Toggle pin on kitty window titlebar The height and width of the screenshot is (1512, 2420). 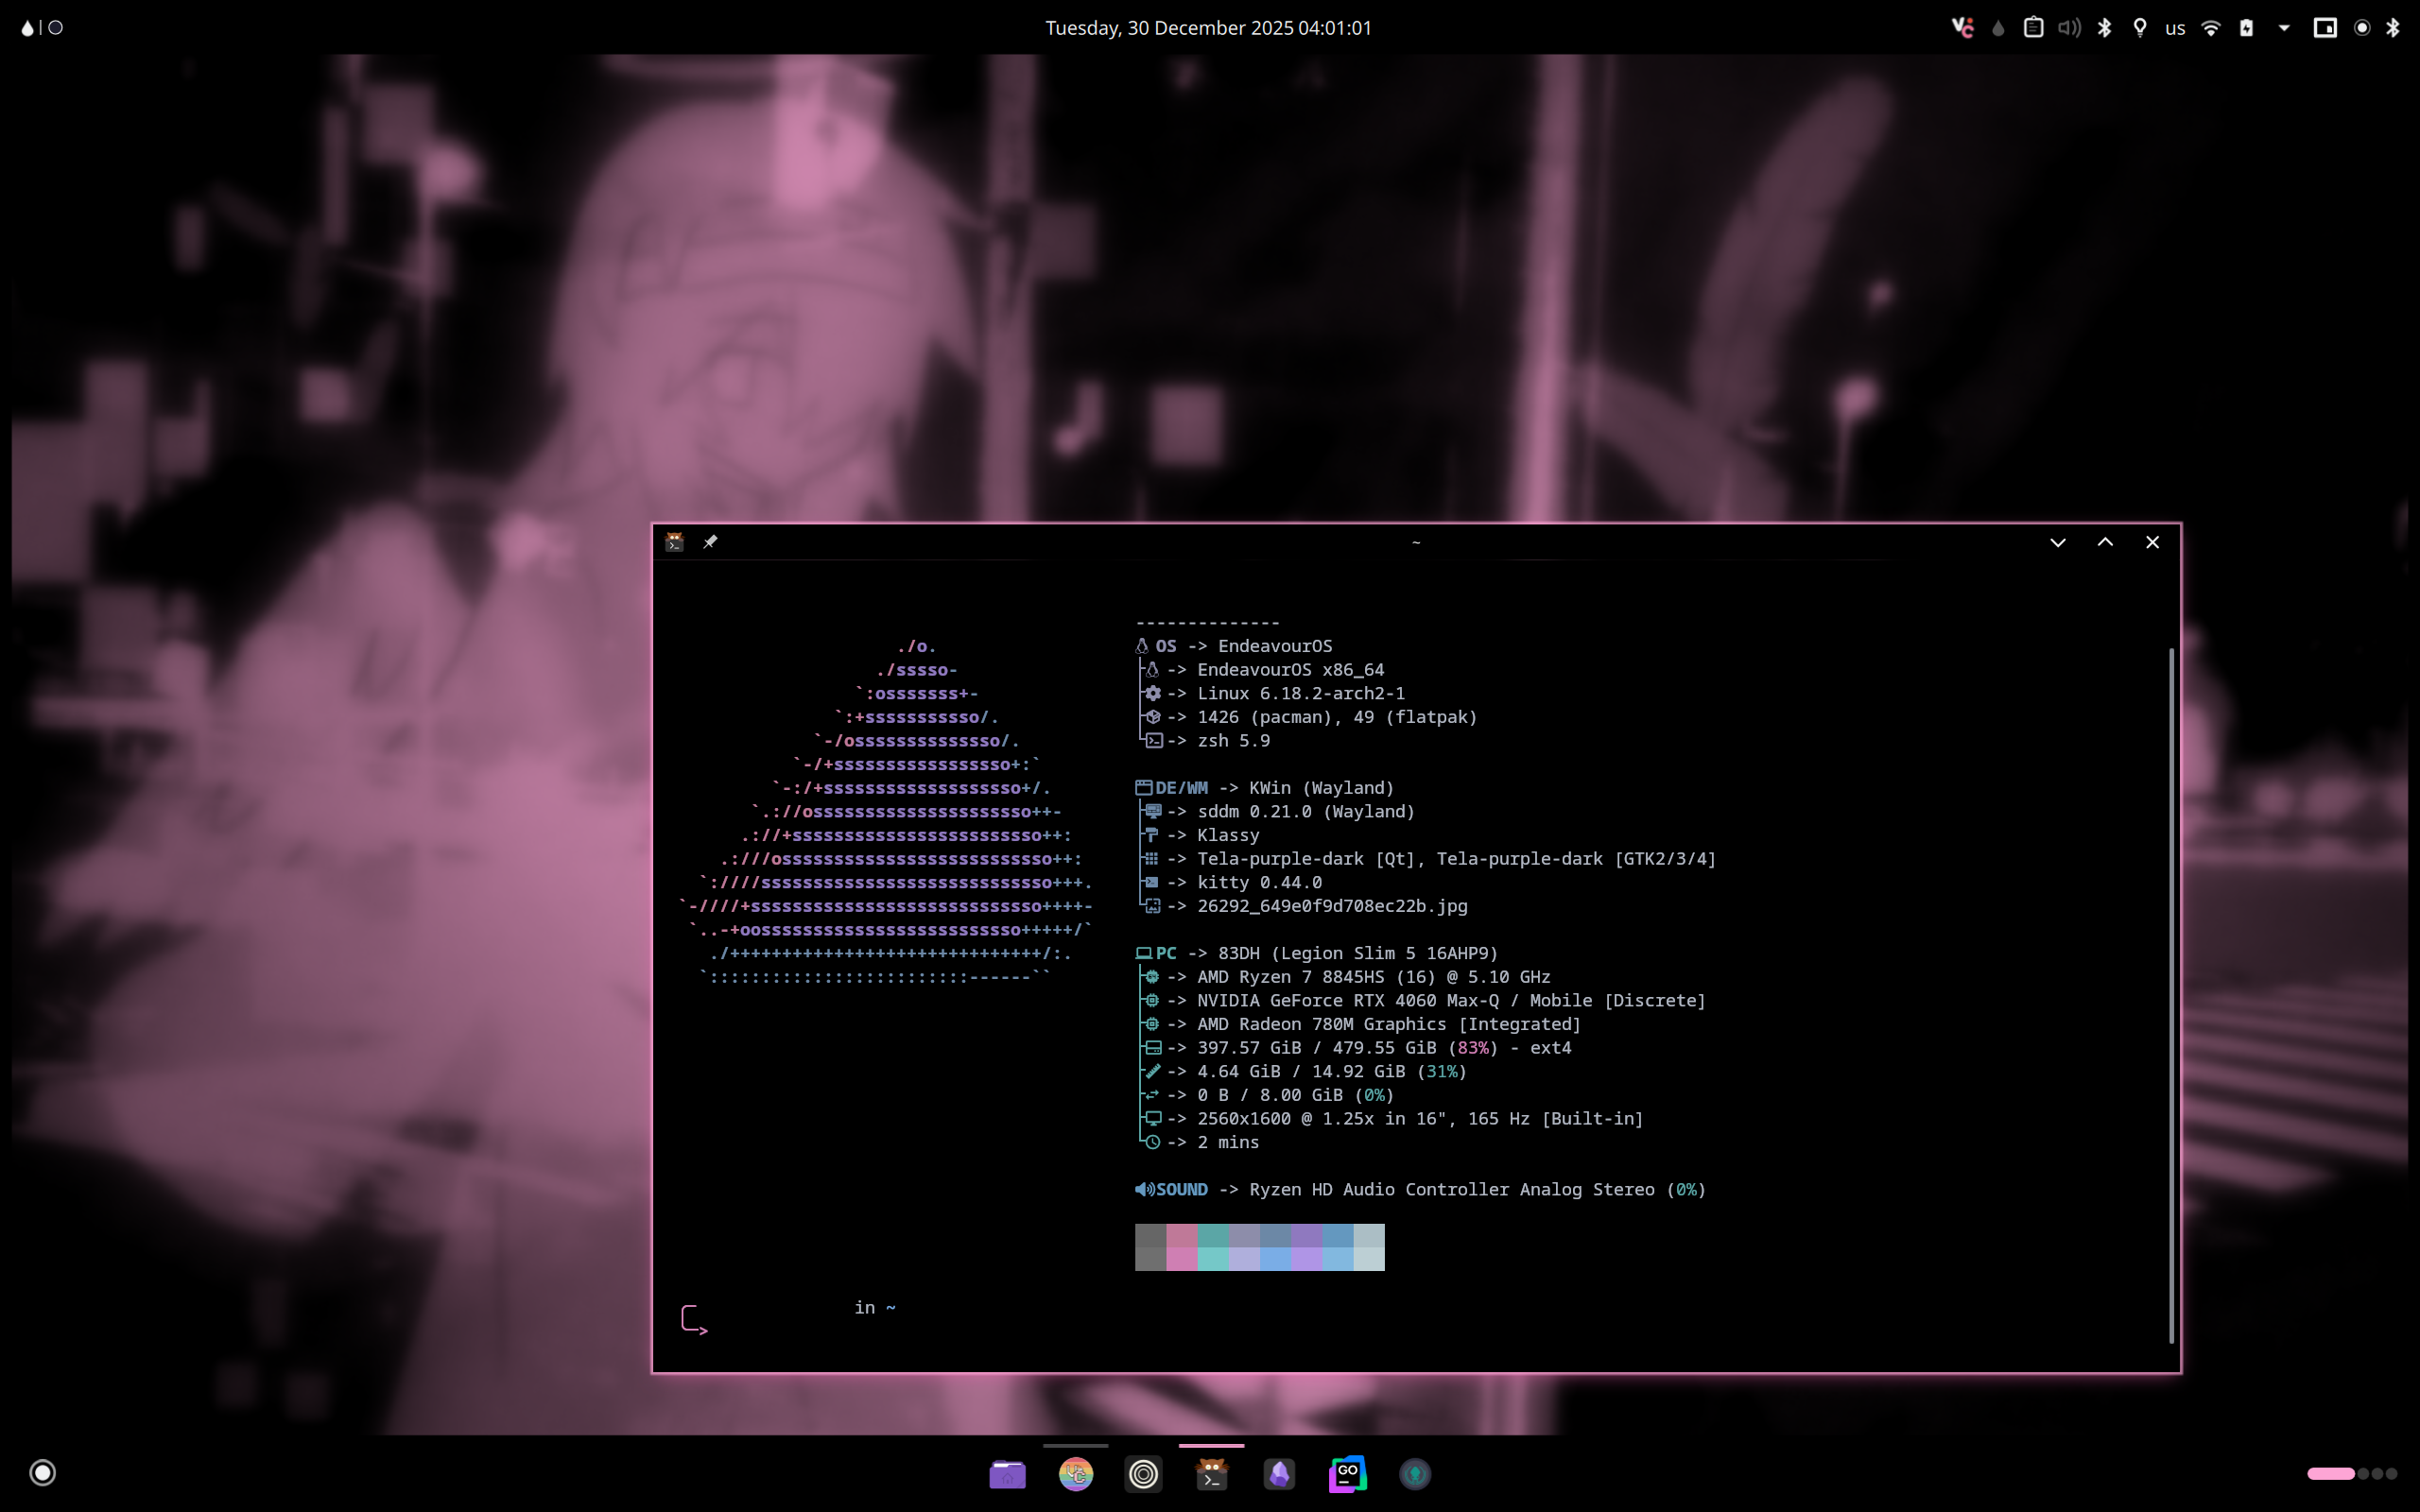[710, 542]
